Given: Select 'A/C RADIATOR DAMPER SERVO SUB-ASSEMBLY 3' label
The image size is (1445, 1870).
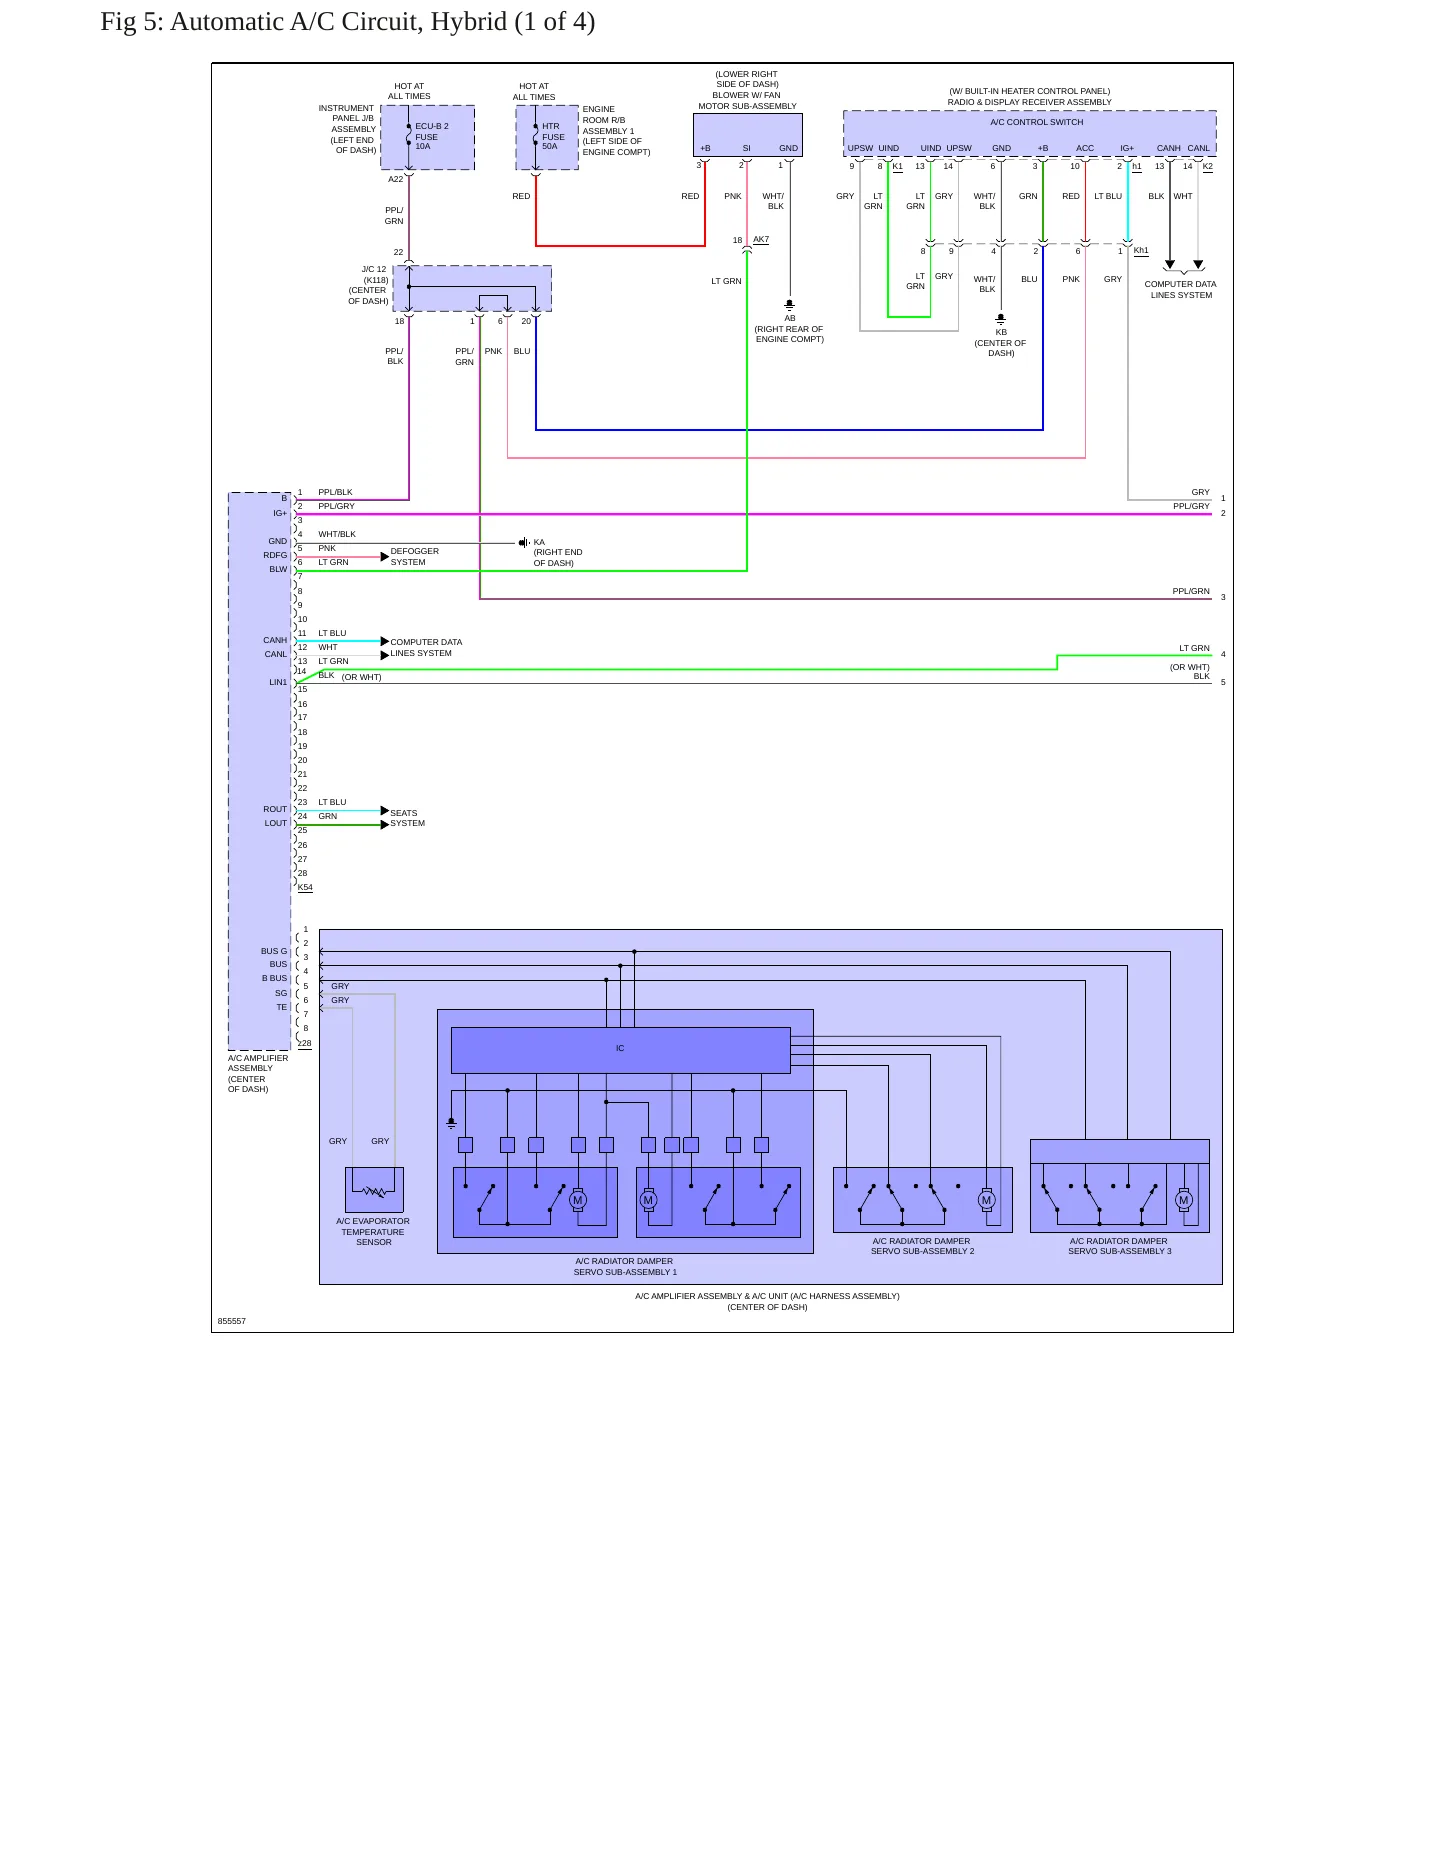Looking at the screenshot, I should [x=1119, y=1246].
